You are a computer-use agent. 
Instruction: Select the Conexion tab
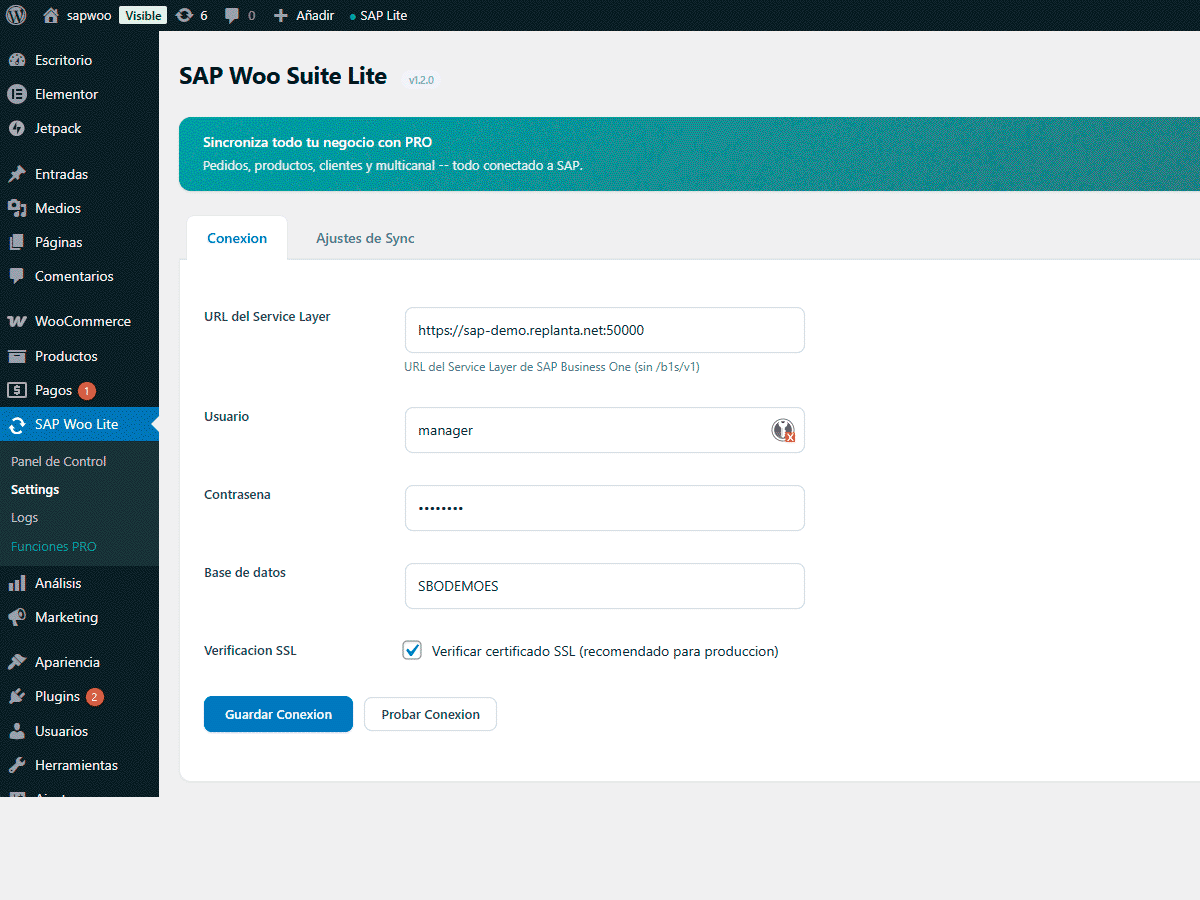[x=236, y=238]
